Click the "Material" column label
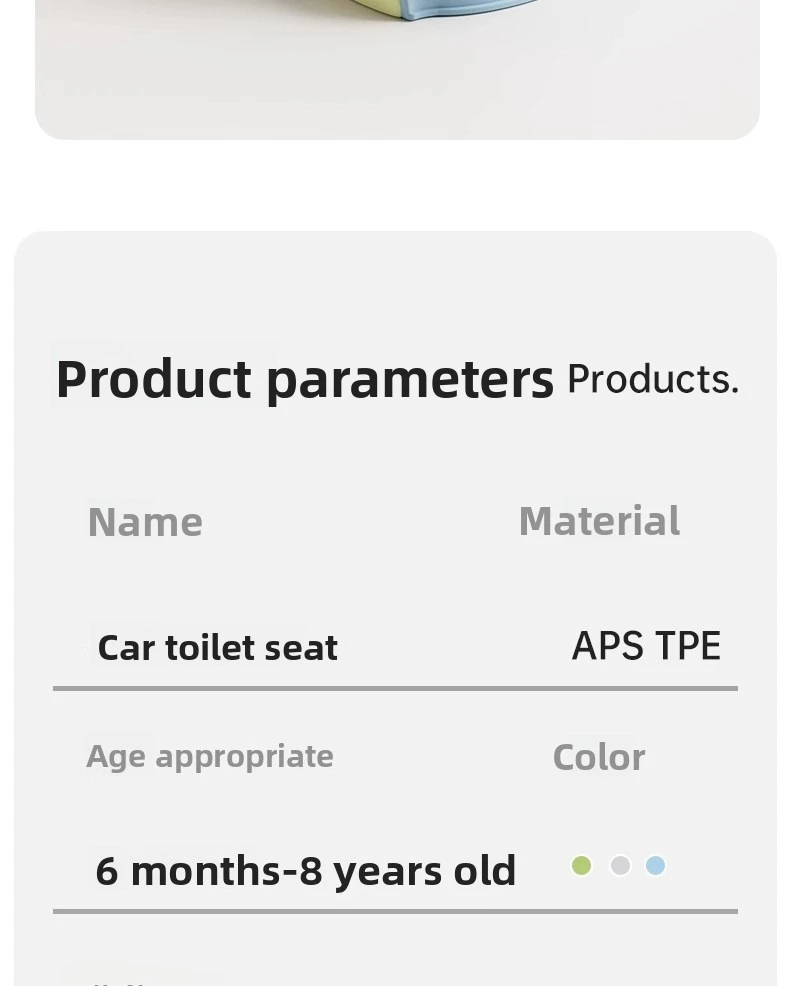Screen dimensions: 790x986 tap(599, 521)
